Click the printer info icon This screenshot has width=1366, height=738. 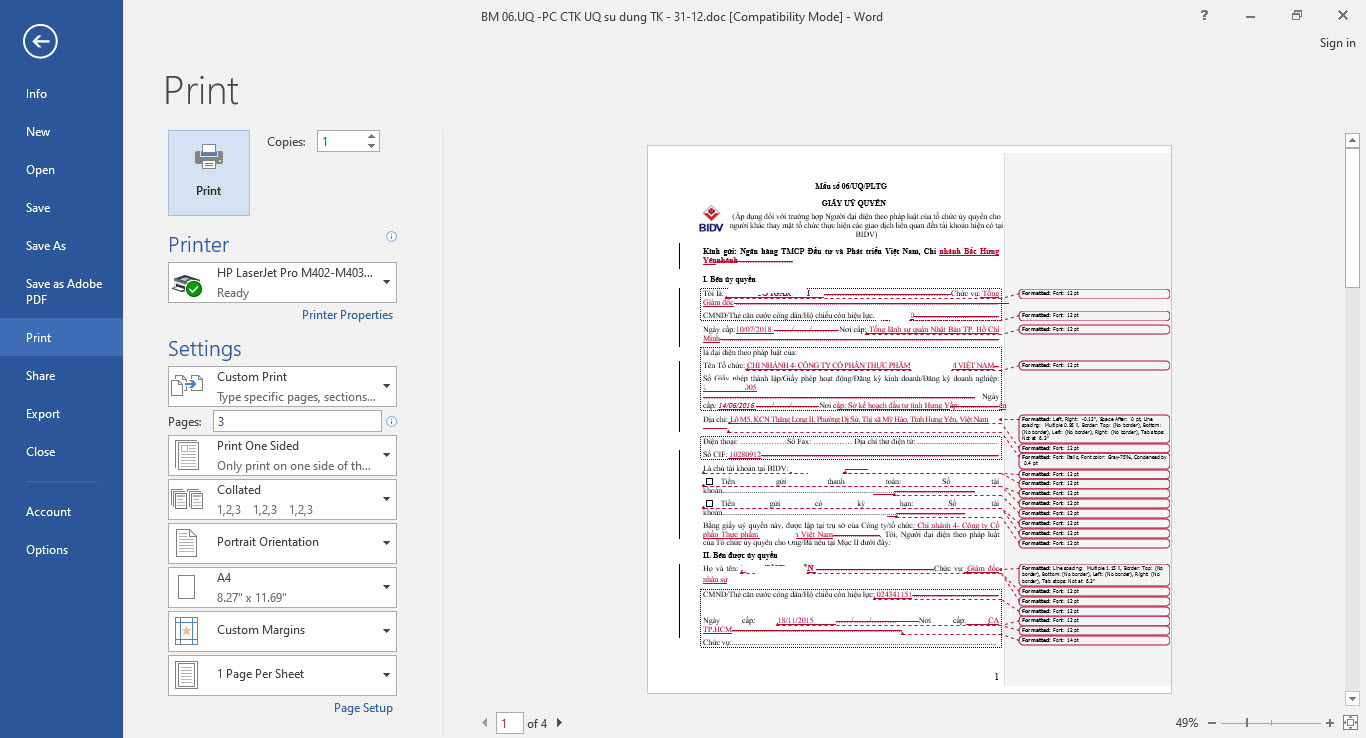391,237
